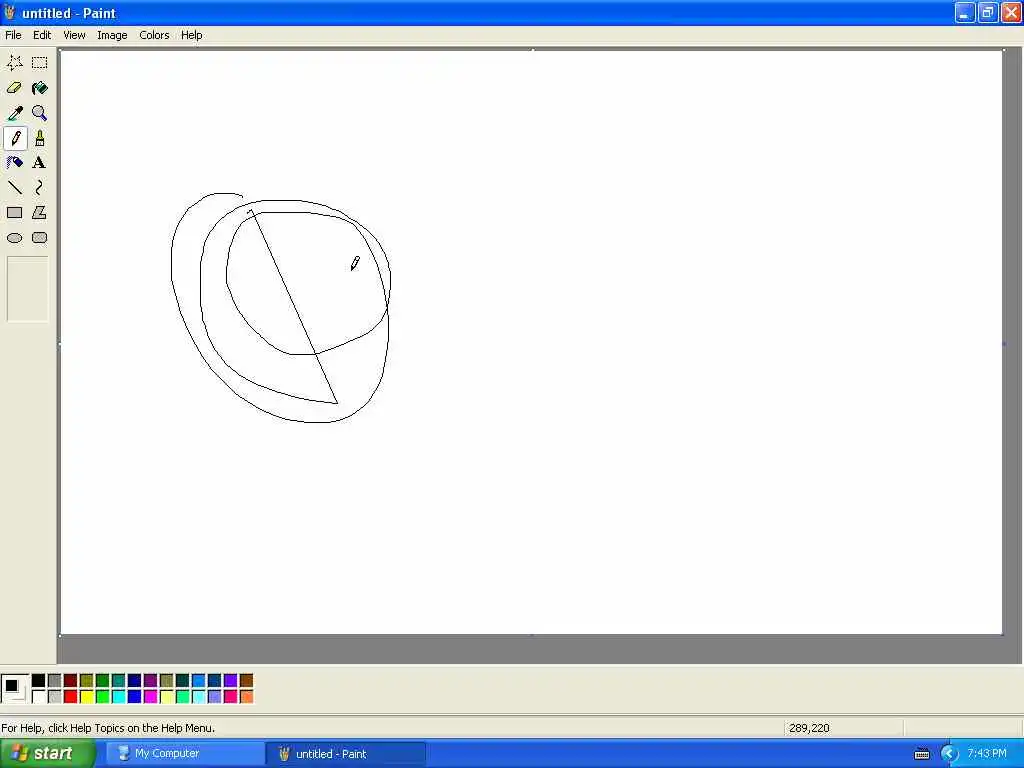Activate the Pick Color eyedropper tool
Screen dimensions: 1024x768
click(x=14, y=113)
